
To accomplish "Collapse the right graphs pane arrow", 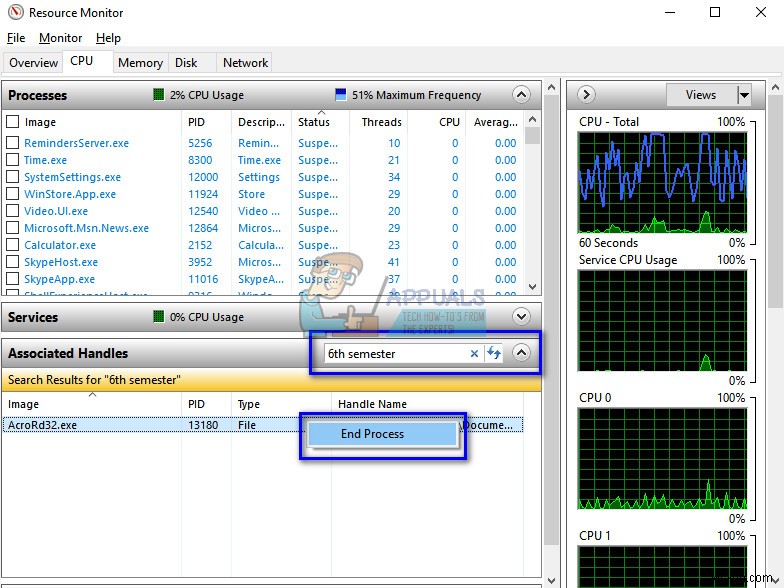I will click(587, 95).
